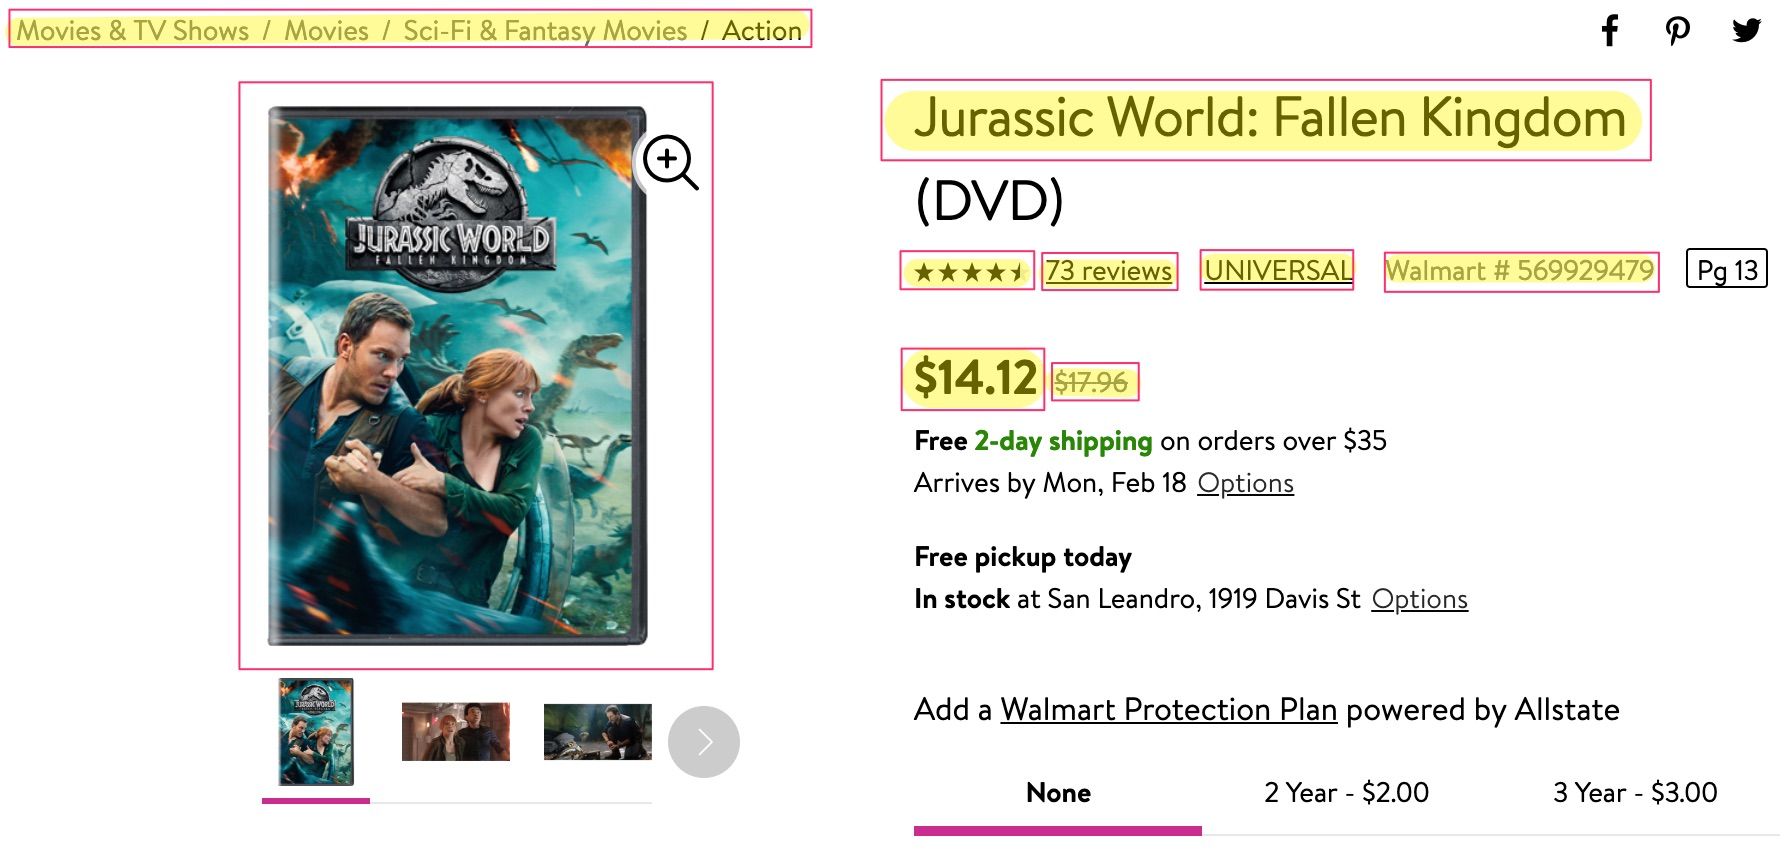Click the Pg 13 rating badge

tap(1727, 269)
